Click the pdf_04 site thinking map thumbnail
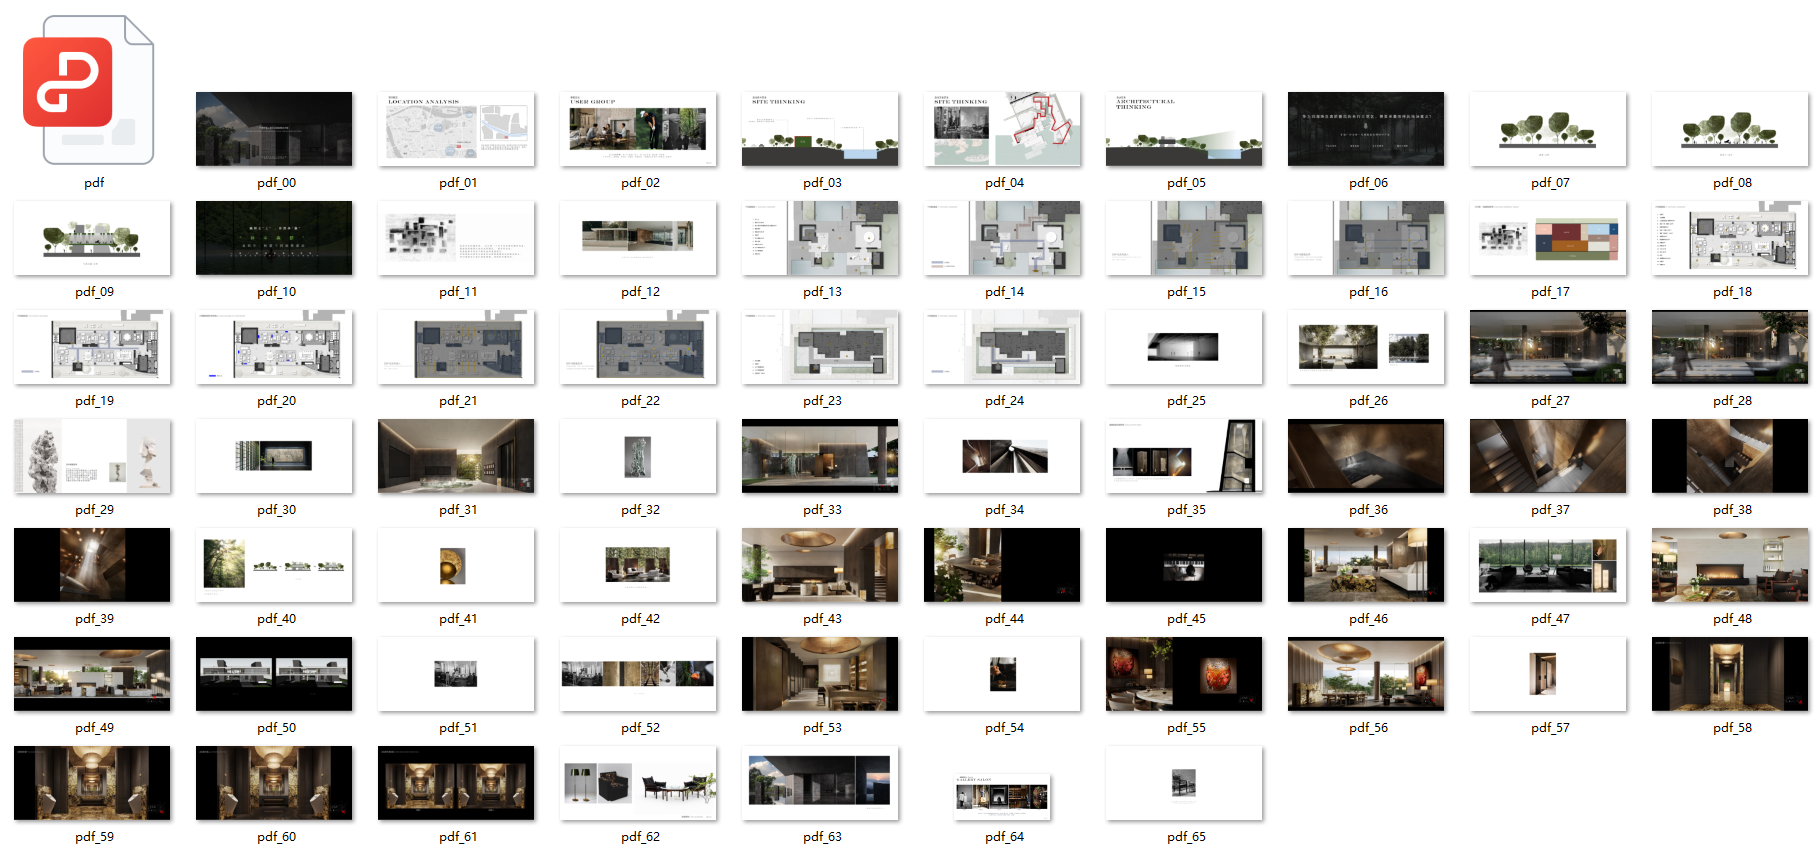1820x860 pixels. tap(1002, 129)
